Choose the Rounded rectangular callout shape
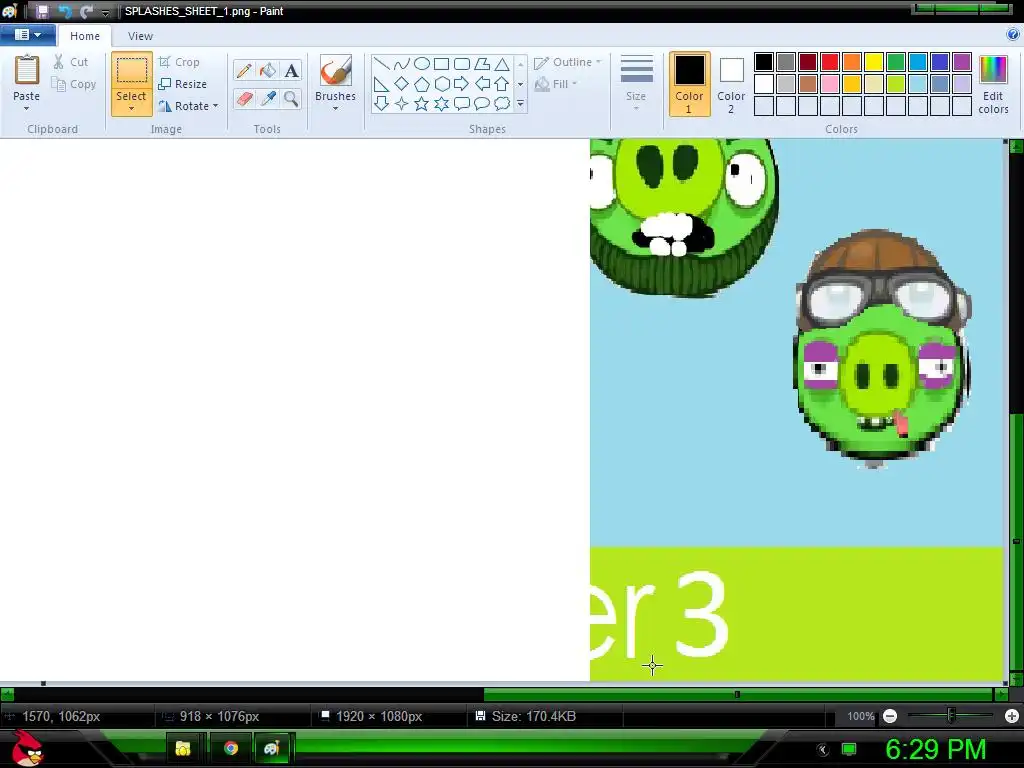Screen dimensions: 1024x768 [x=462, y=103]
